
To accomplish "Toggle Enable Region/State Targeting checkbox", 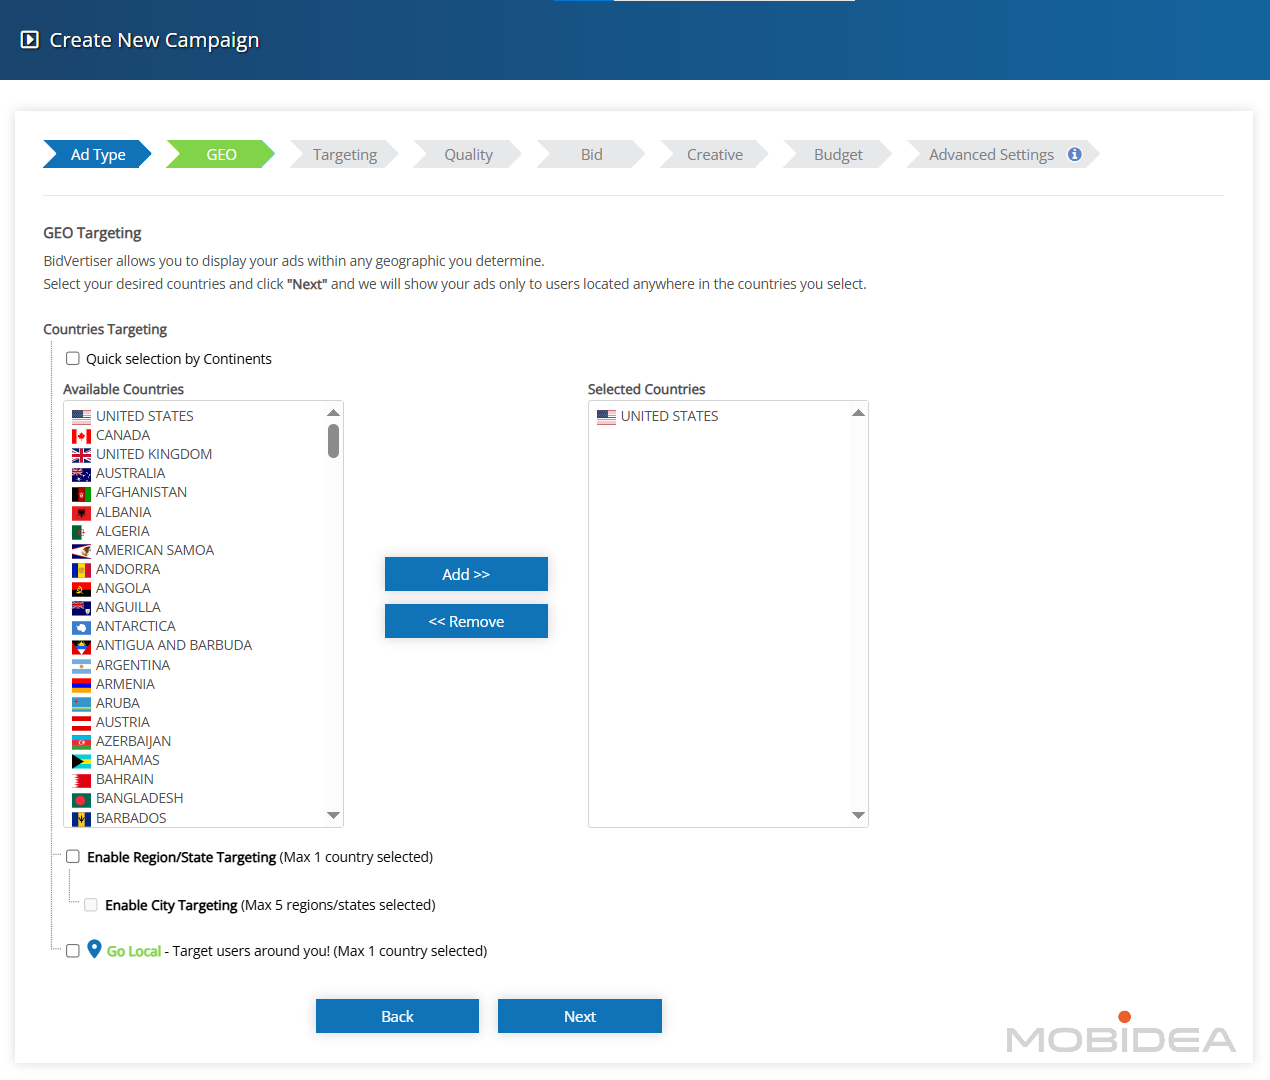I will pos(73,857).
